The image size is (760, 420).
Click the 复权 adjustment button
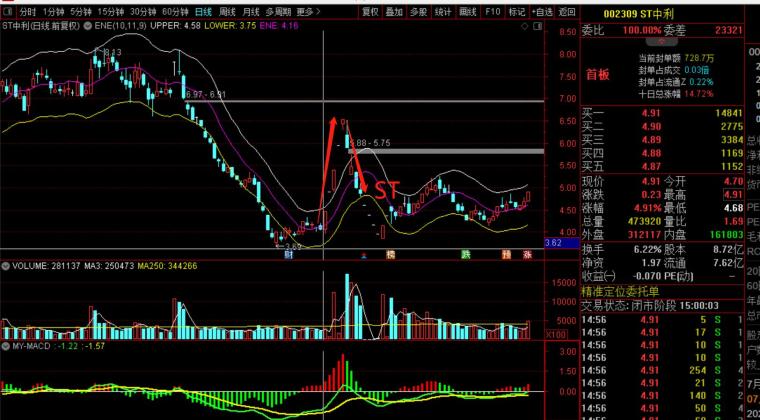(370, 12)
